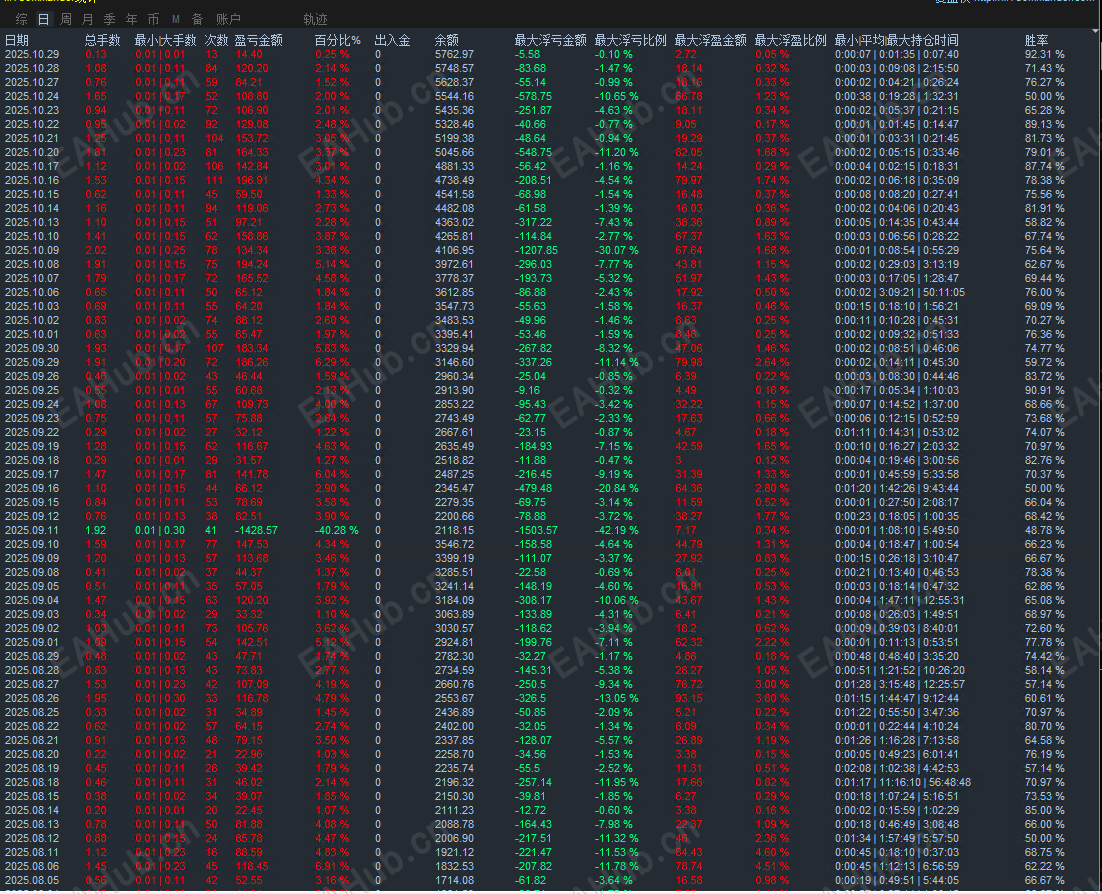1102x894 pixels.
Task: Open the 年 yearly statistics view
Action: click(x=132, y=18)
